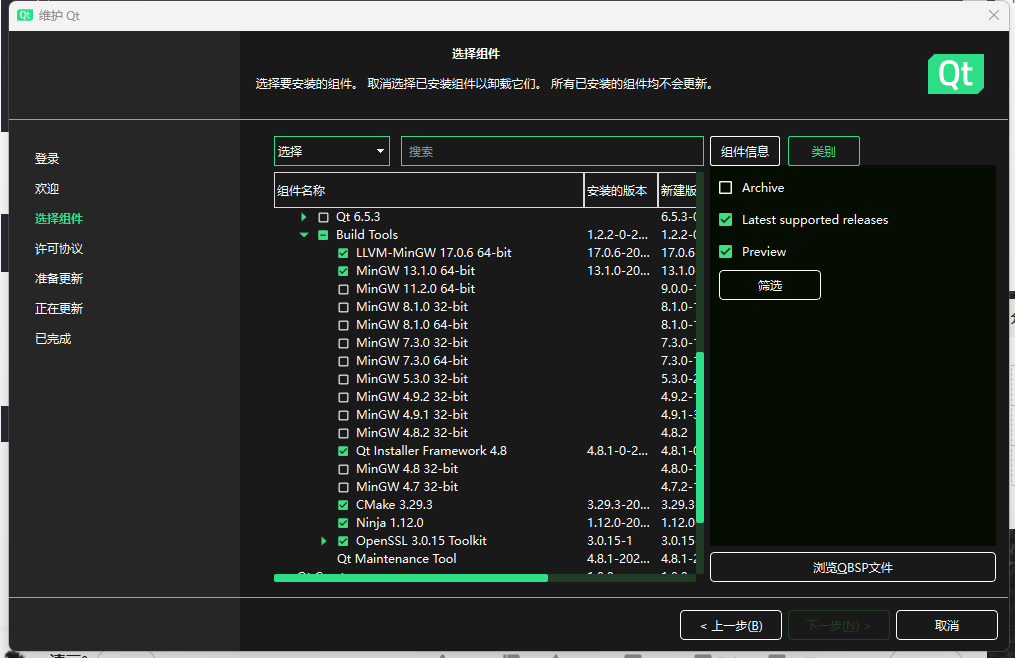Sort by the 安装的版本 column header
Screen dimensions: 1015x658
click(621, 190)
